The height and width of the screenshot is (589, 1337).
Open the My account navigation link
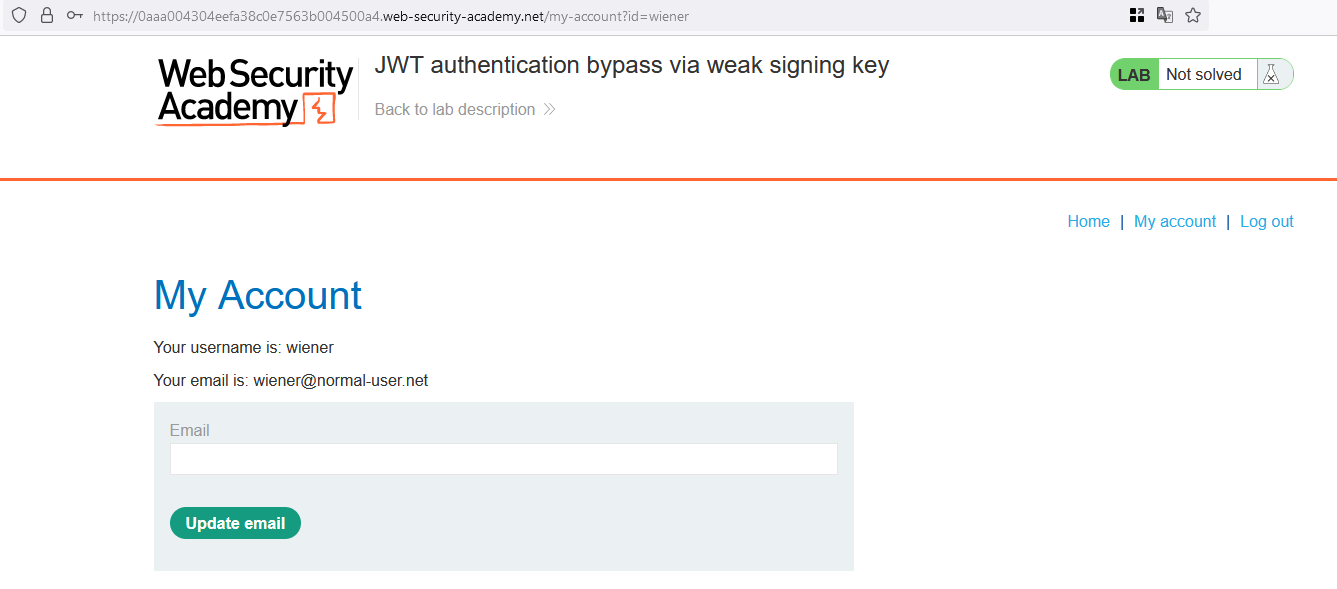[x=1175, y=222]
